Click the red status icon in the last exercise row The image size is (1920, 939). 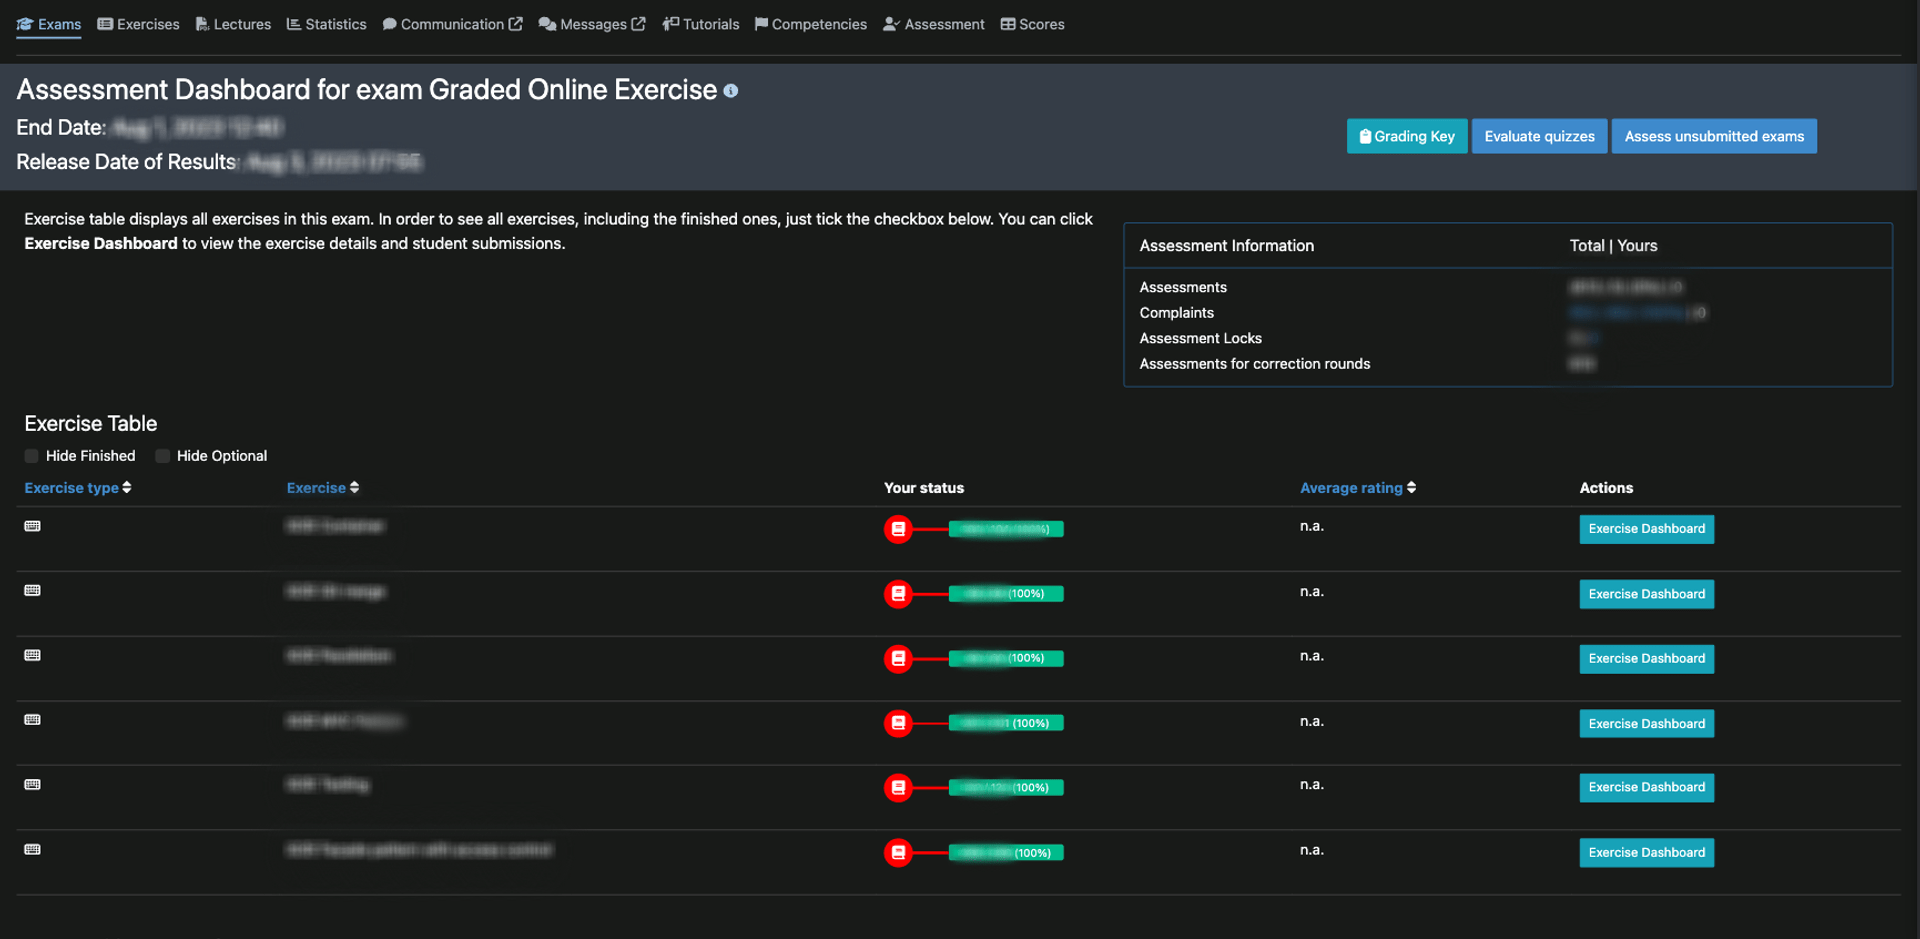tap(897, 852)
